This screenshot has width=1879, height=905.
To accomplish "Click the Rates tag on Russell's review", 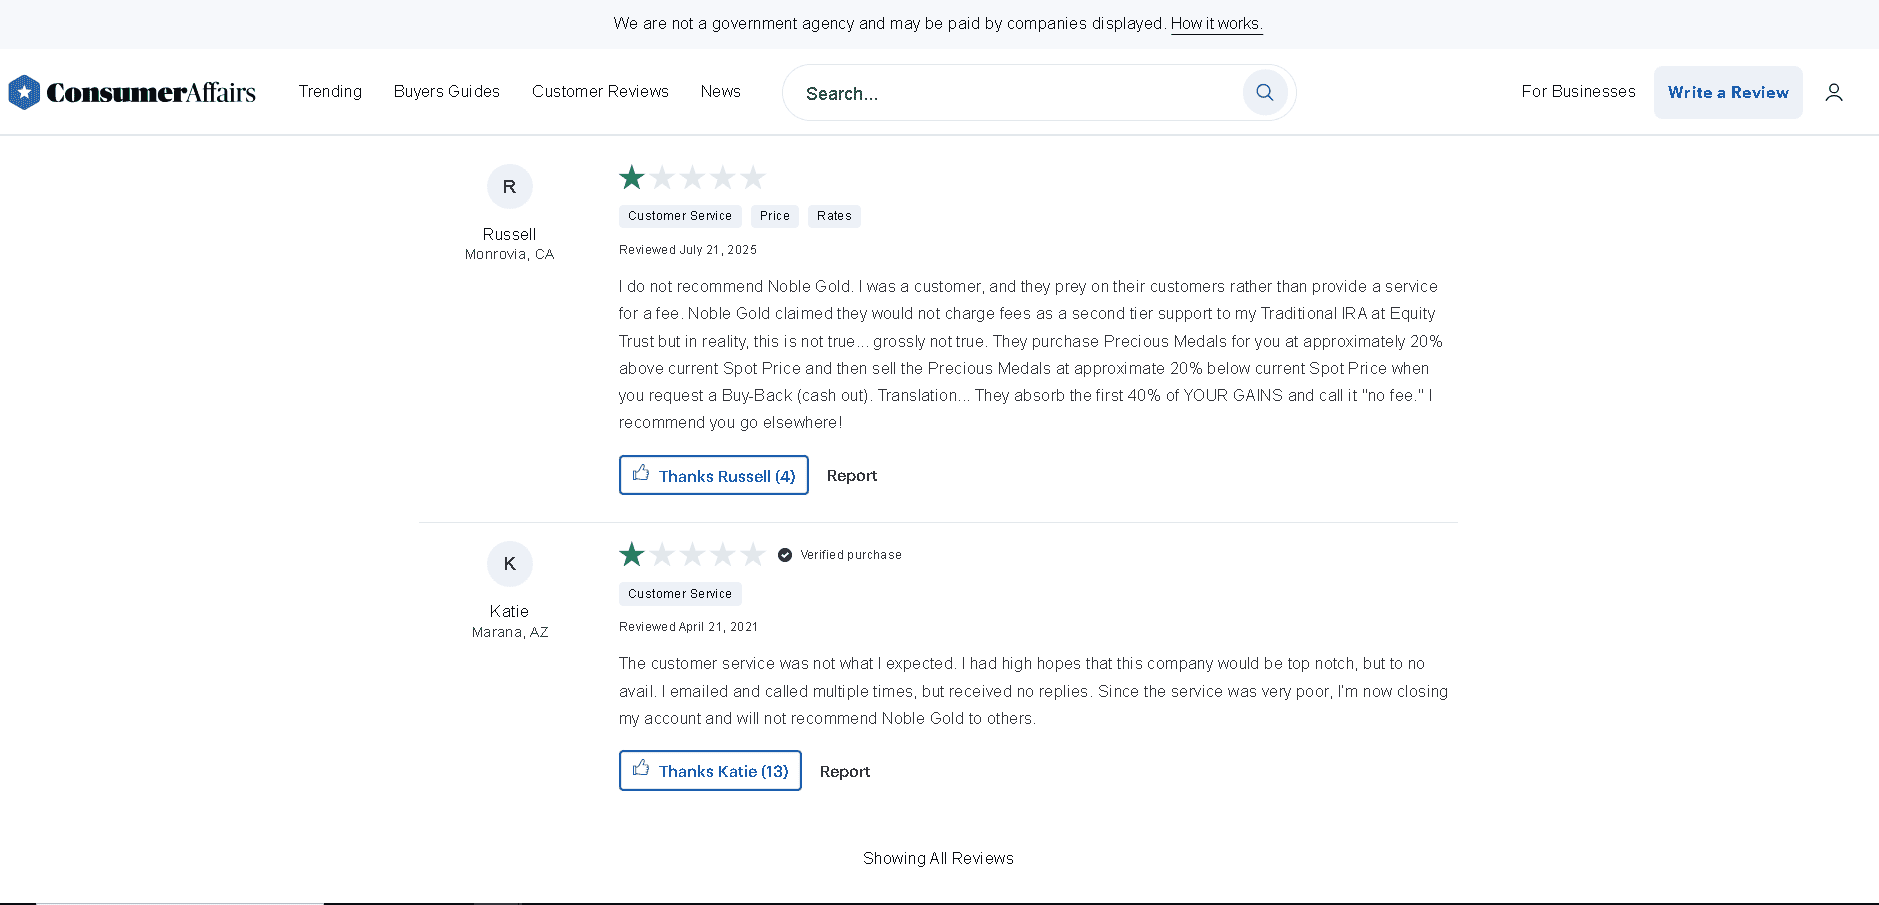I will click(834, 216).
